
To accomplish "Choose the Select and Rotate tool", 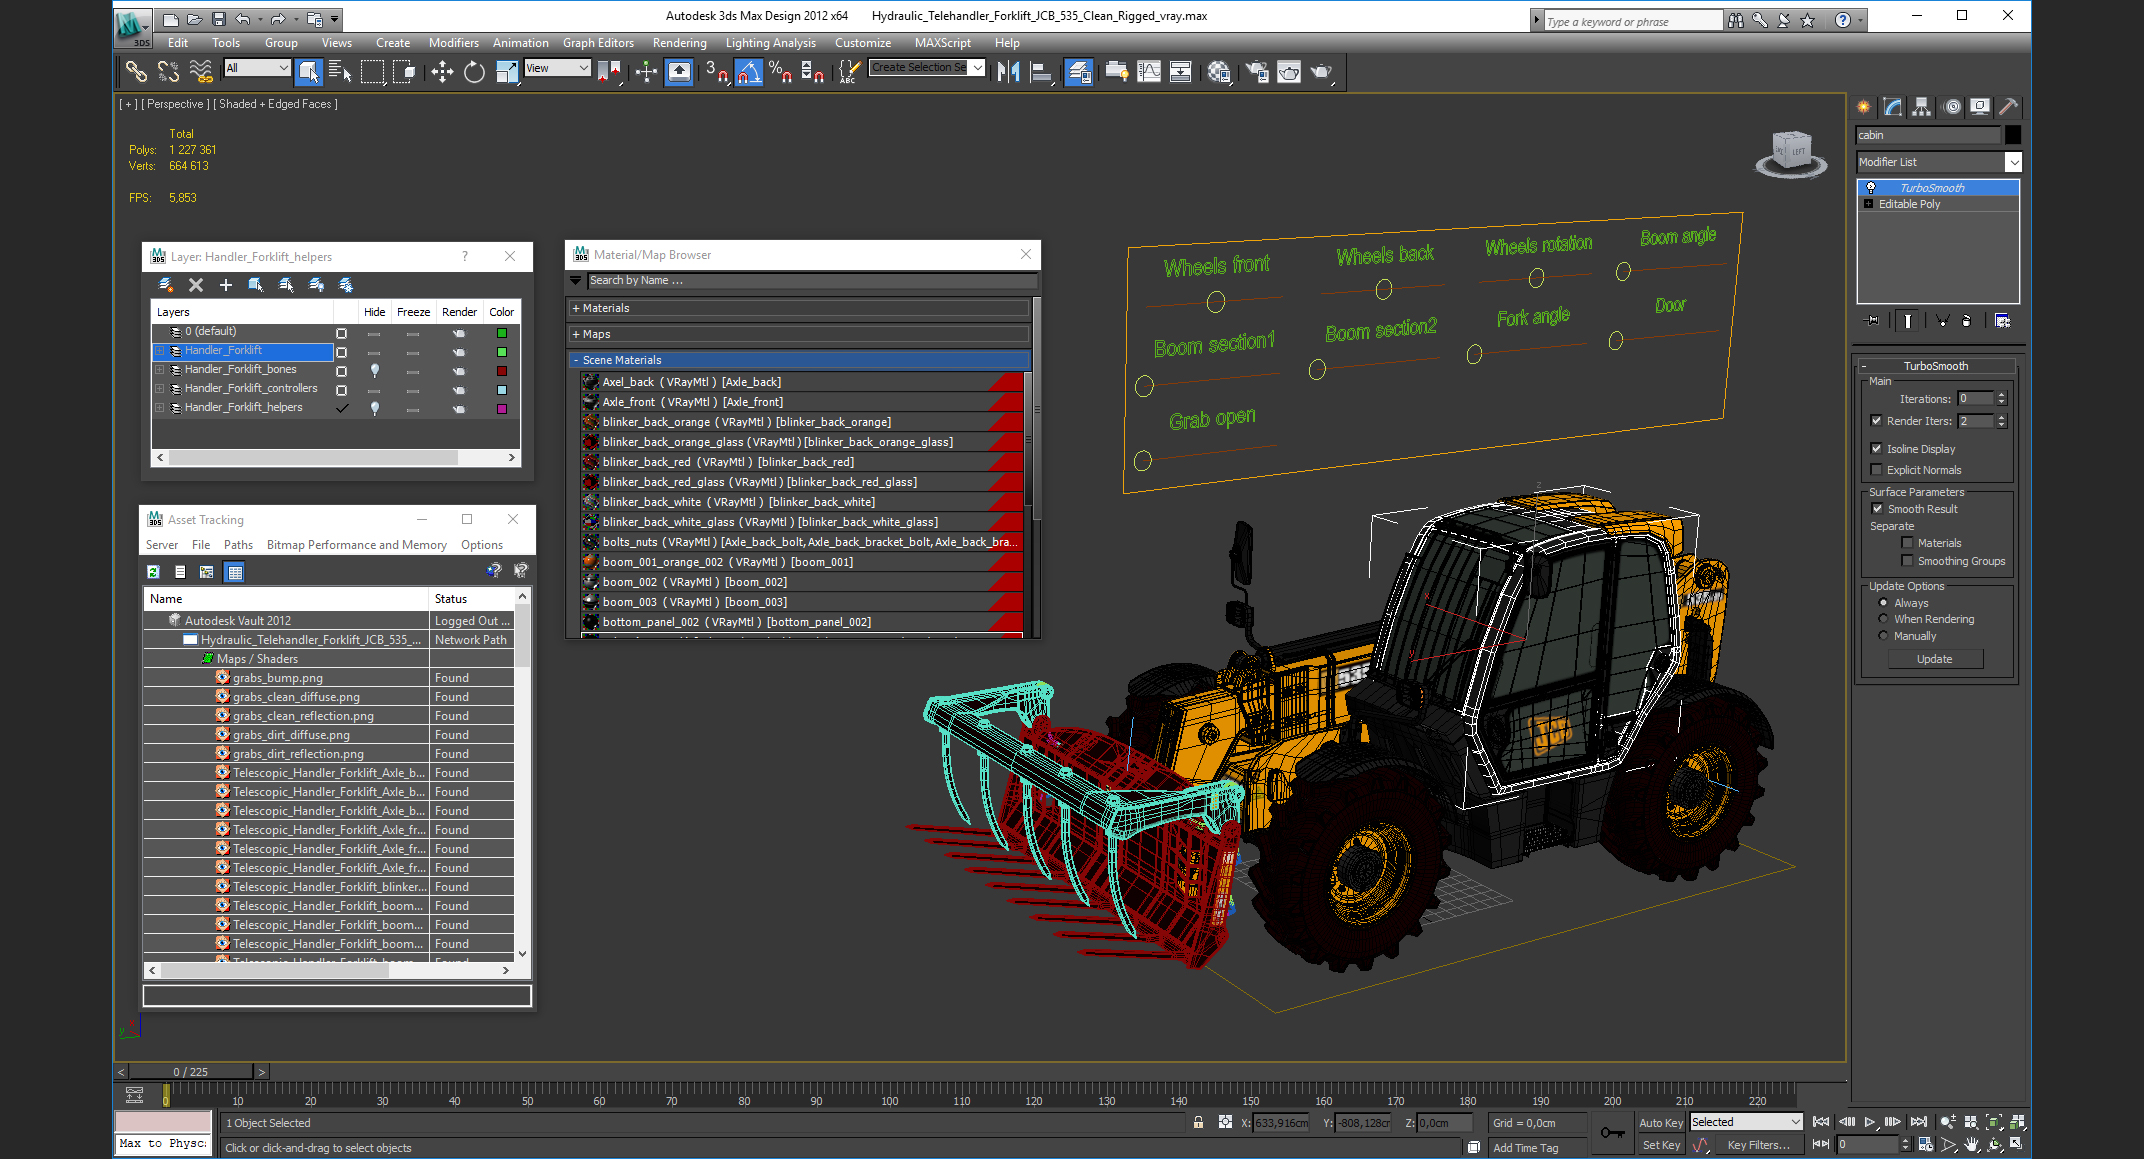I will click(475, 71).
